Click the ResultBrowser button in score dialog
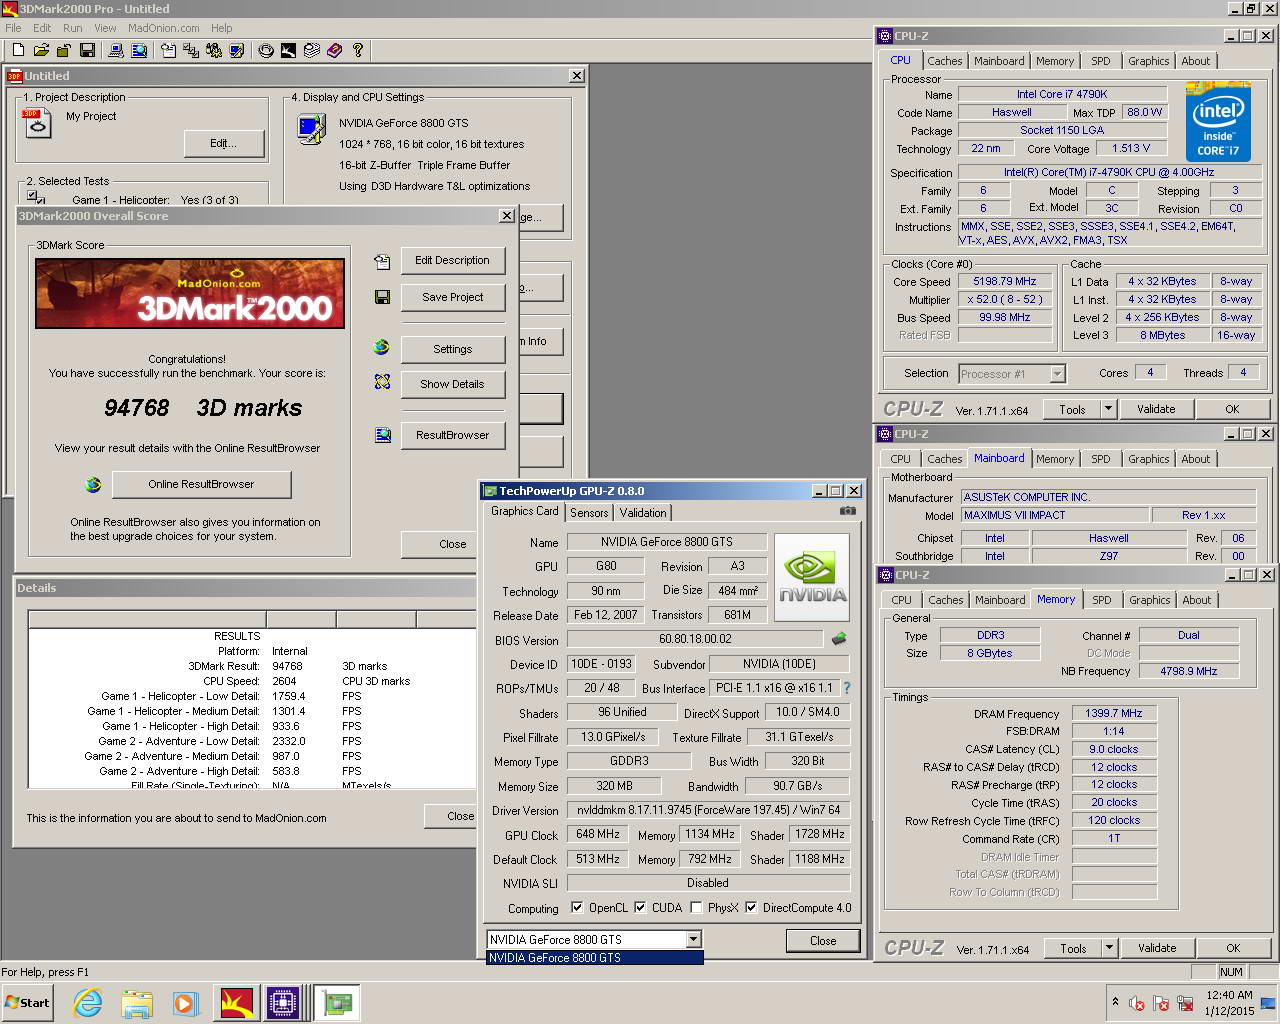This screenshot has height=1024, width=1280. (452, 435)
